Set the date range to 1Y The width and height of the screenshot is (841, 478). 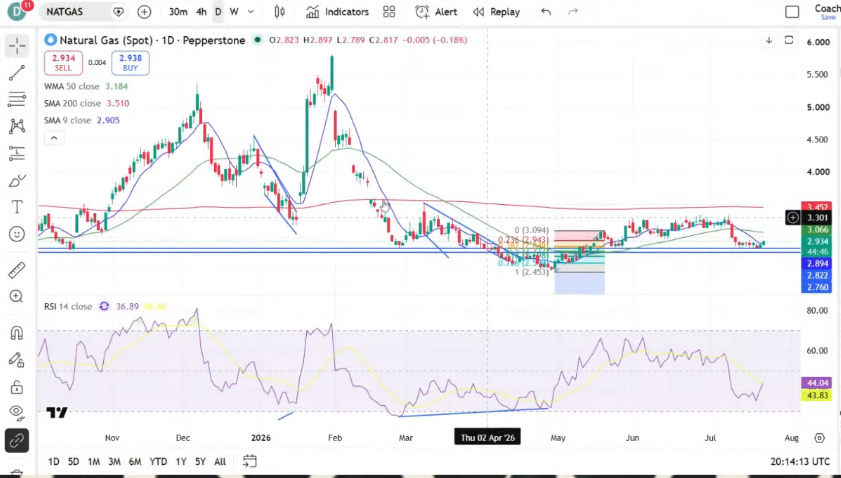pos(181,461)
